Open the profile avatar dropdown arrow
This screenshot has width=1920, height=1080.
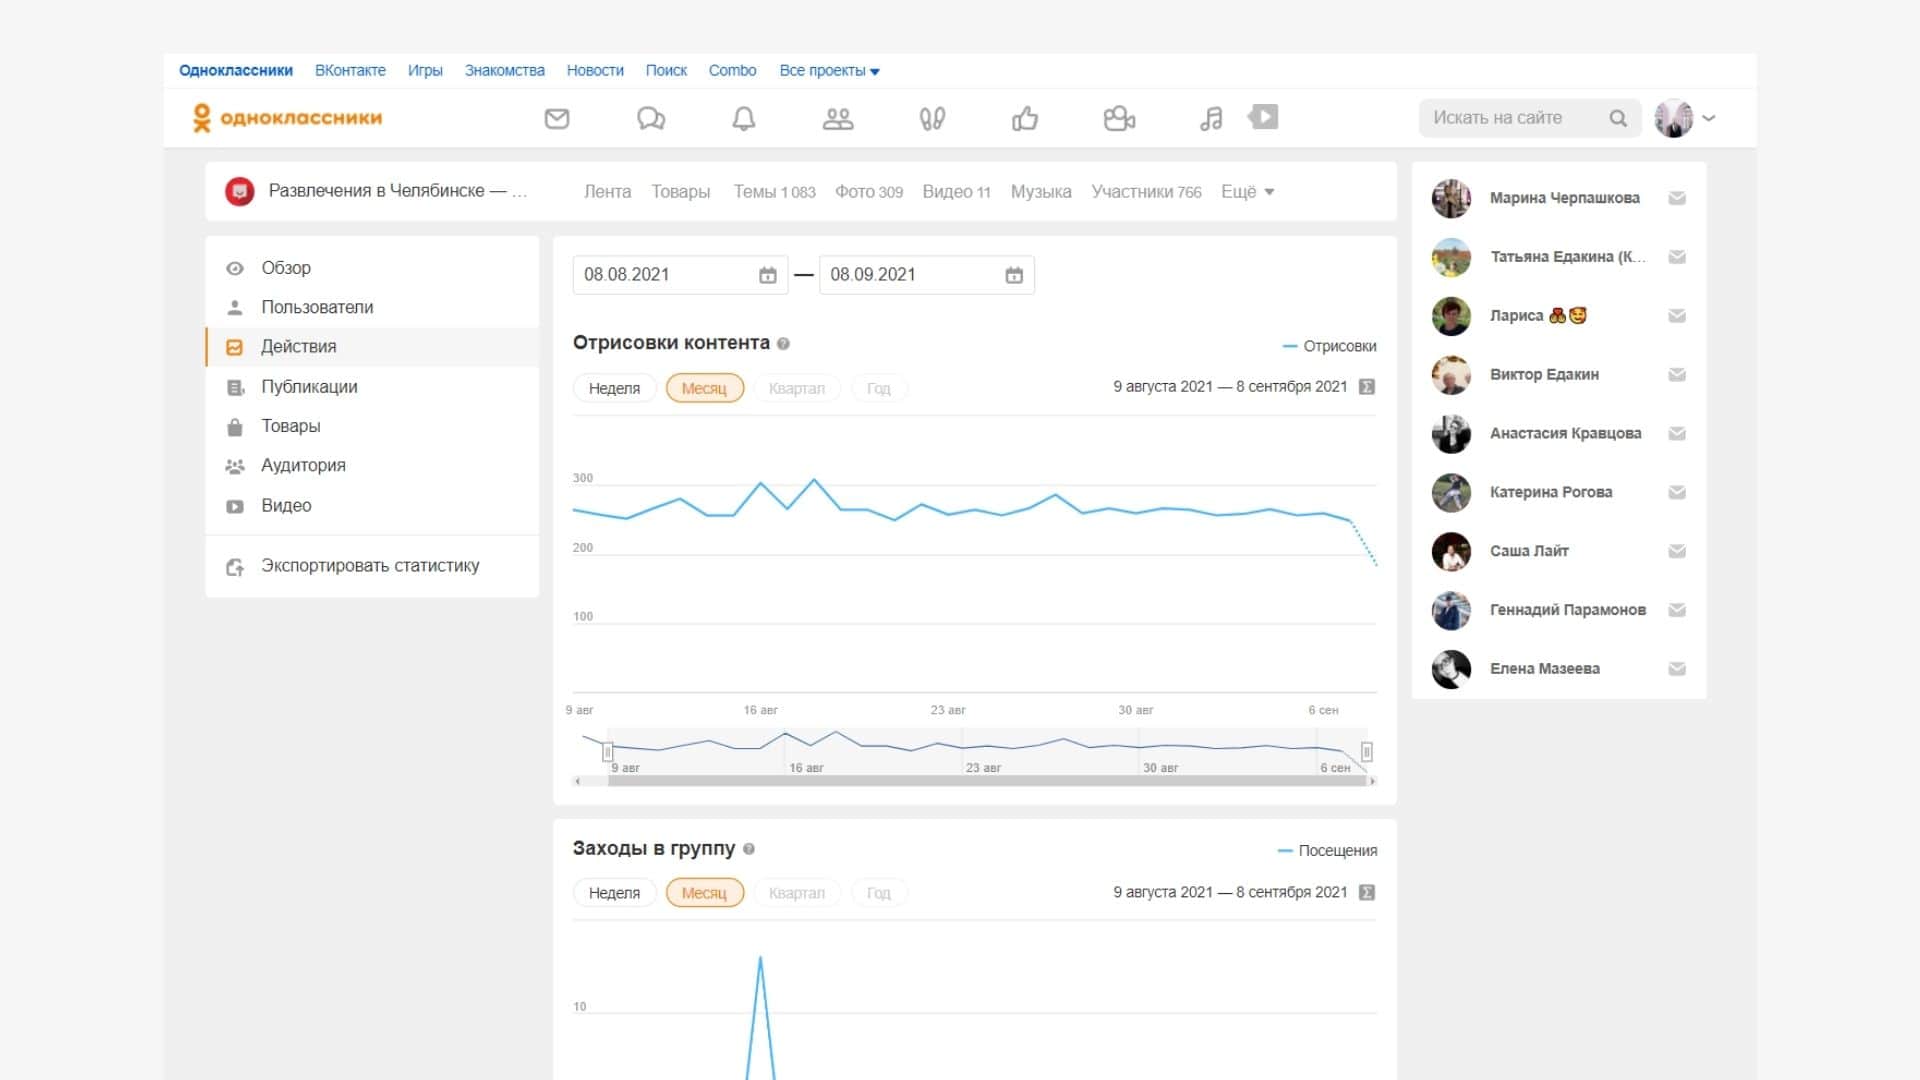1709,118
